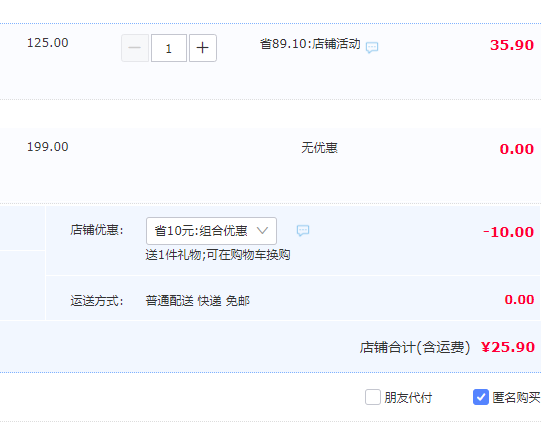The width and height of the screenshot is (552, 427).
Task: Click the chevron arrow in the 店铺优惠 combo box
Action: 263,231
